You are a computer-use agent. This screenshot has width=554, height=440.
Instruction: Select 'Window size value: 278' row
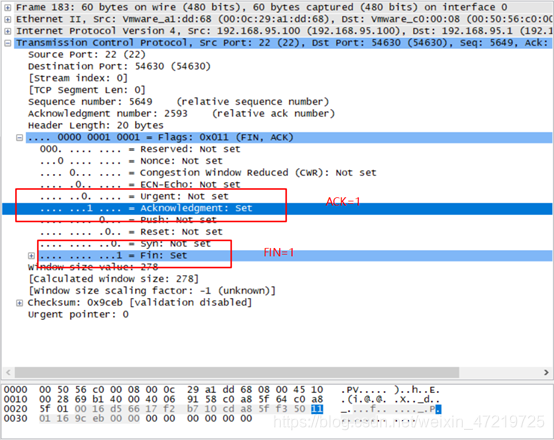93,267
